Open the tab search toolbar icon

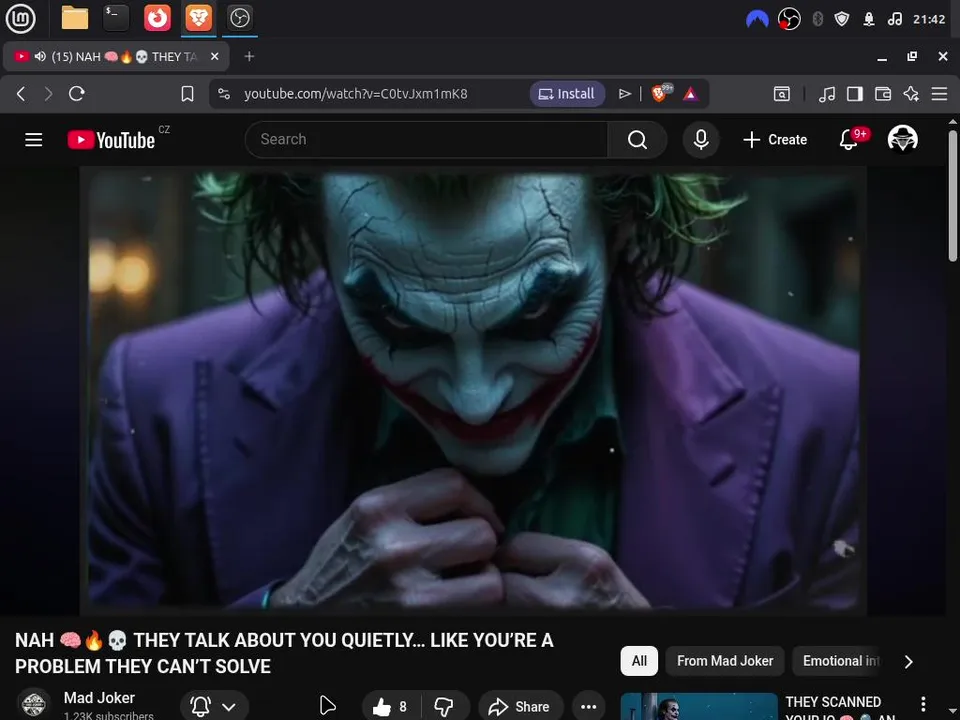(x=782, y=94)
